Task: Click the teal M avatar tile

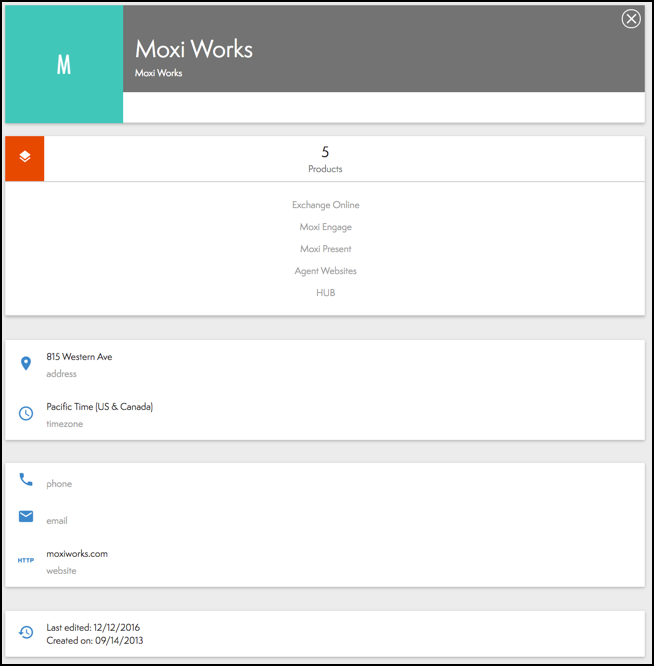Action: pos(64,65)
